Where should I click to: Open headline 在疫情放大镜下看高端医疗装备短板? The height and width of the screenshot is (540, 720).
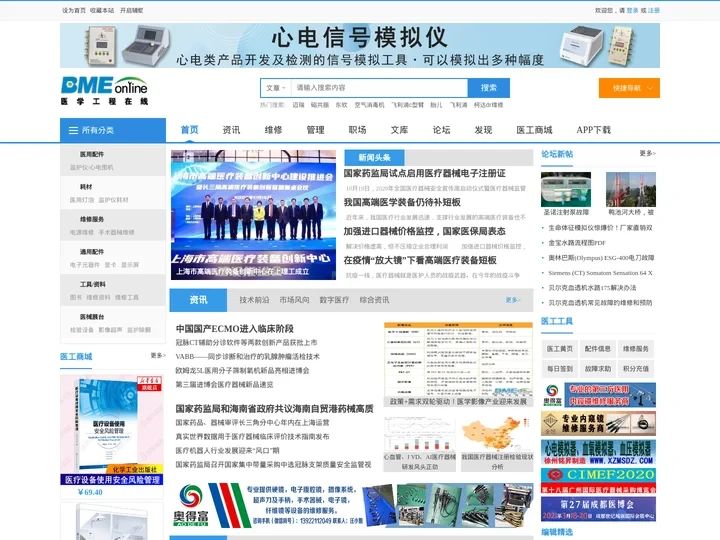coord(420,260)
